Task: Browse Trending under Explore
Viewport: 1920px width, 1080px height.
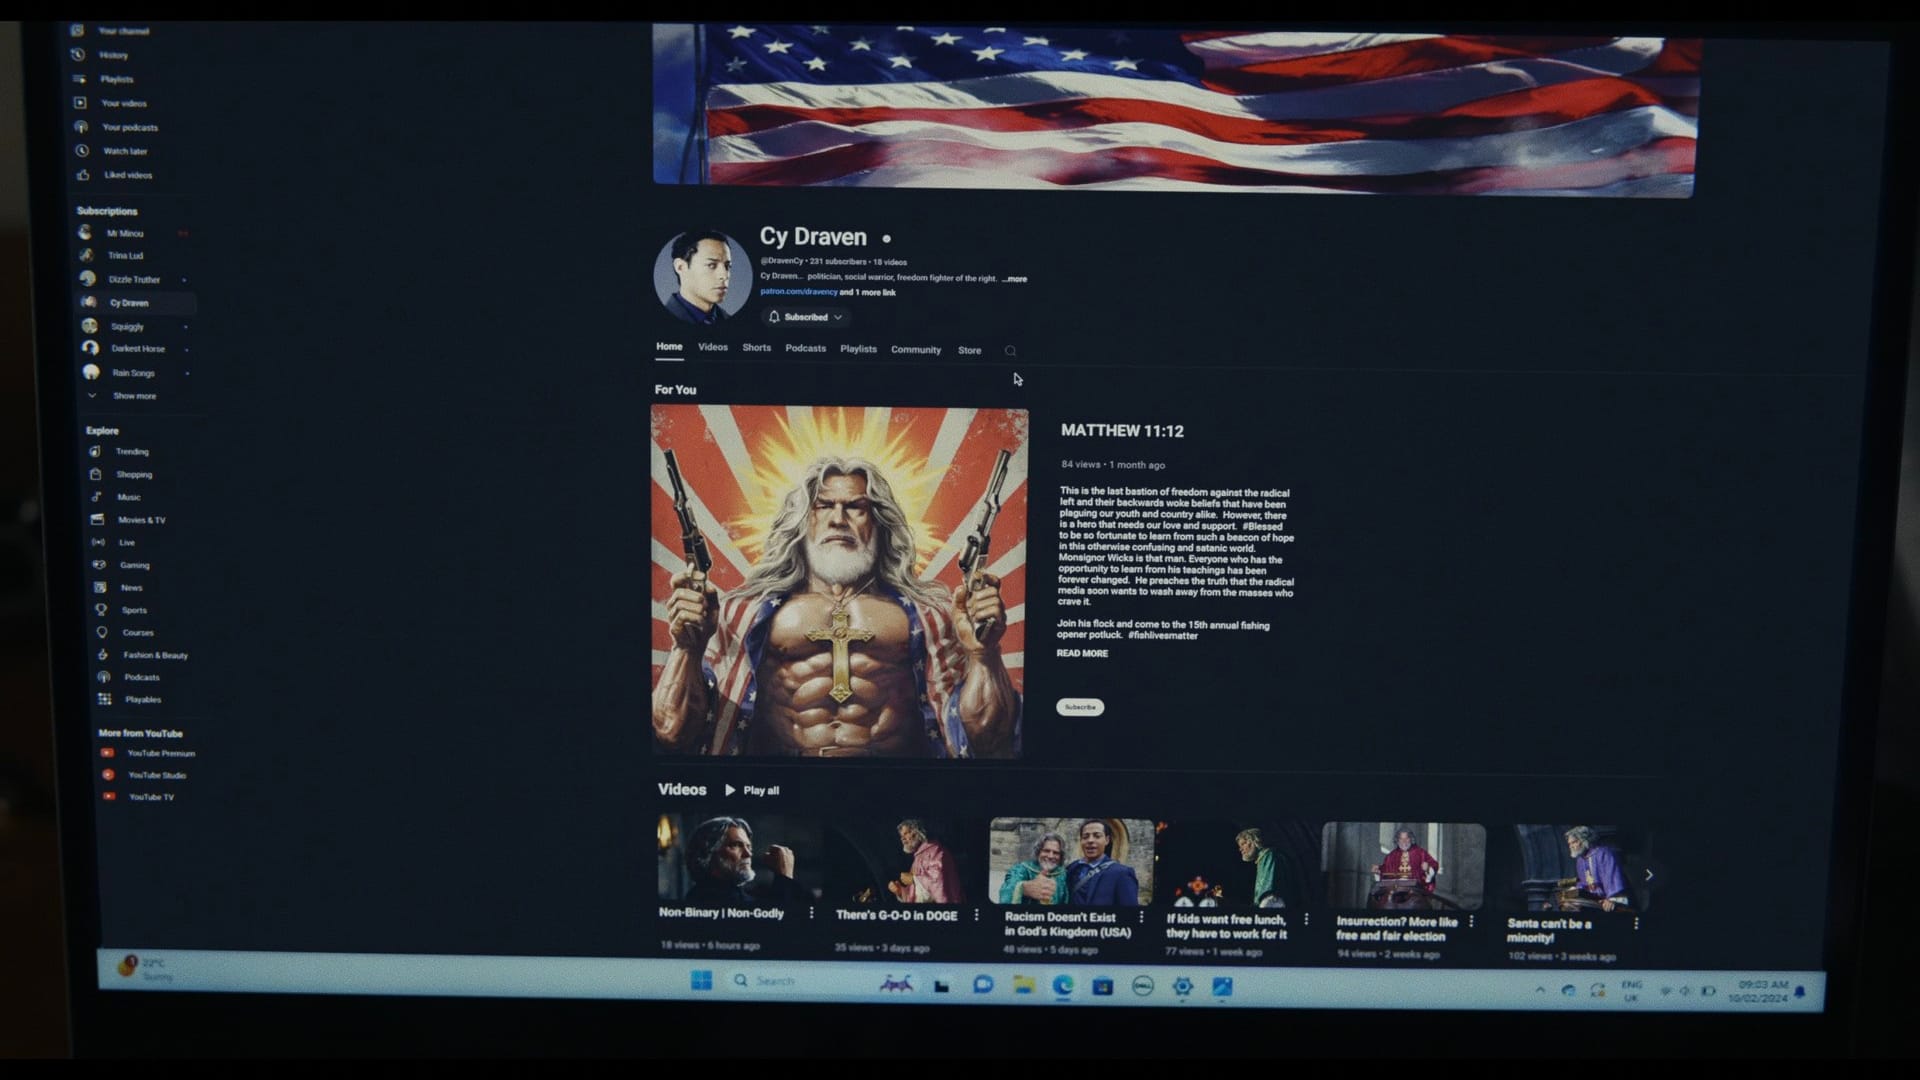Action: (x=131, y=451)
